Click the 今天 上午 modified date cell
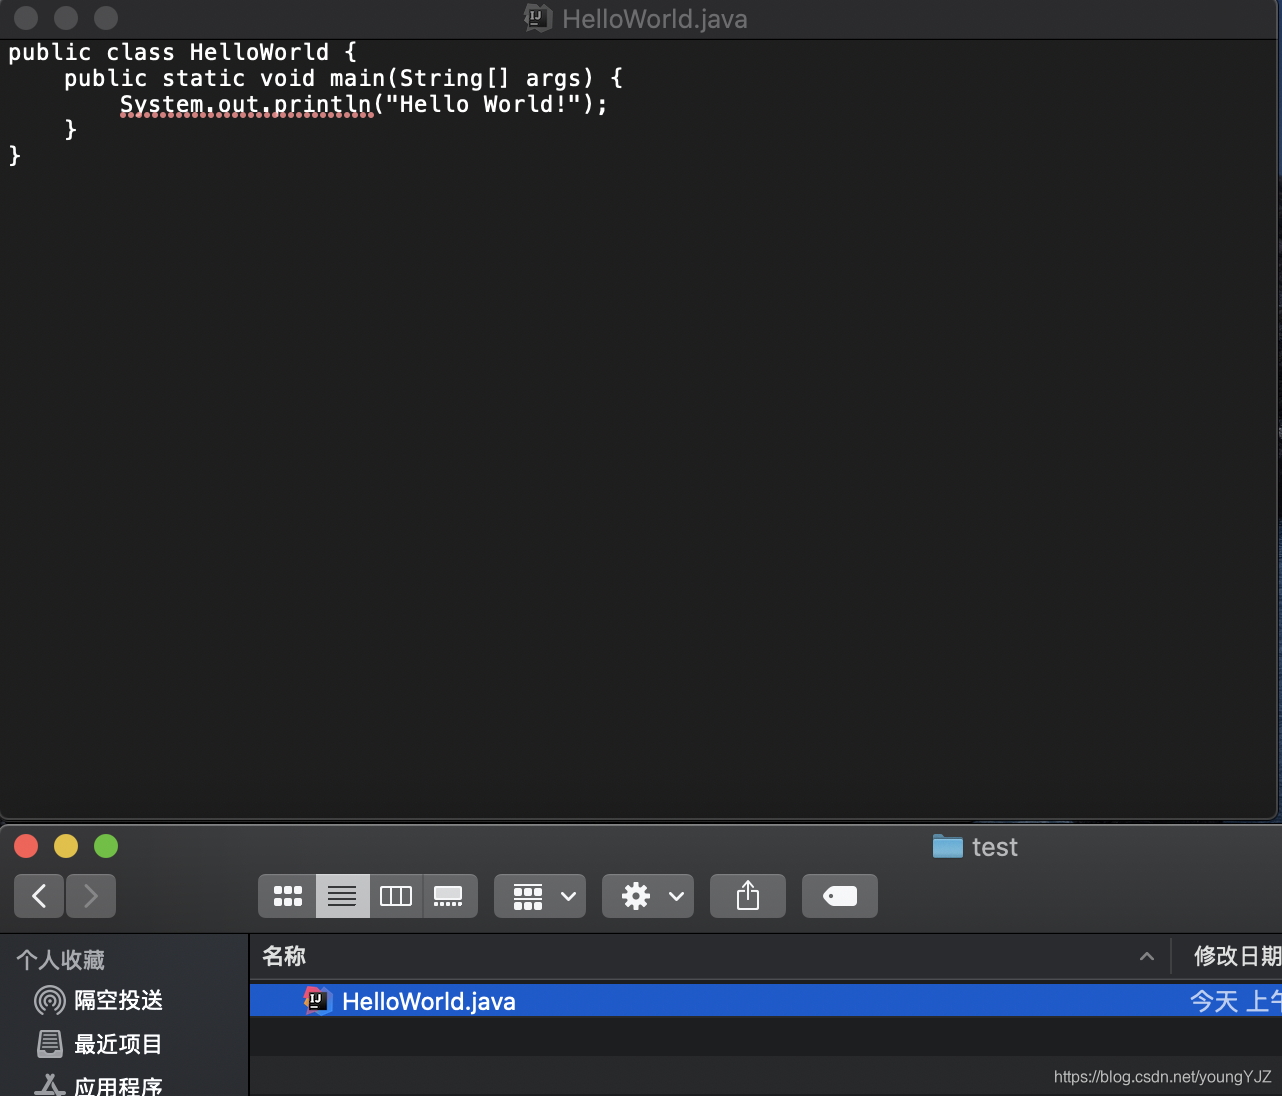The width and height of the screenshot is (1282, 1096). pos(1235,1001)
